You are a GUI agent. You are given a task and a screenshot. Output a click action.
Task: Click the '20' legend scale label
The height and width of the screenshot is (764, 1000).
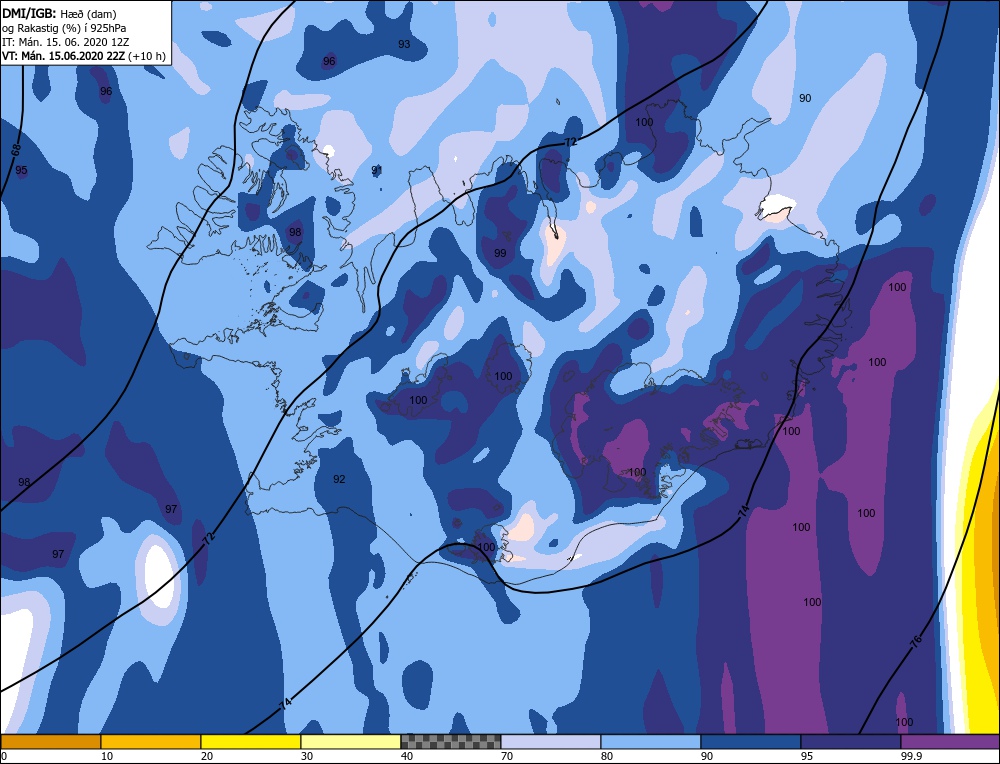pyautogui.click(x=207, y=756)
